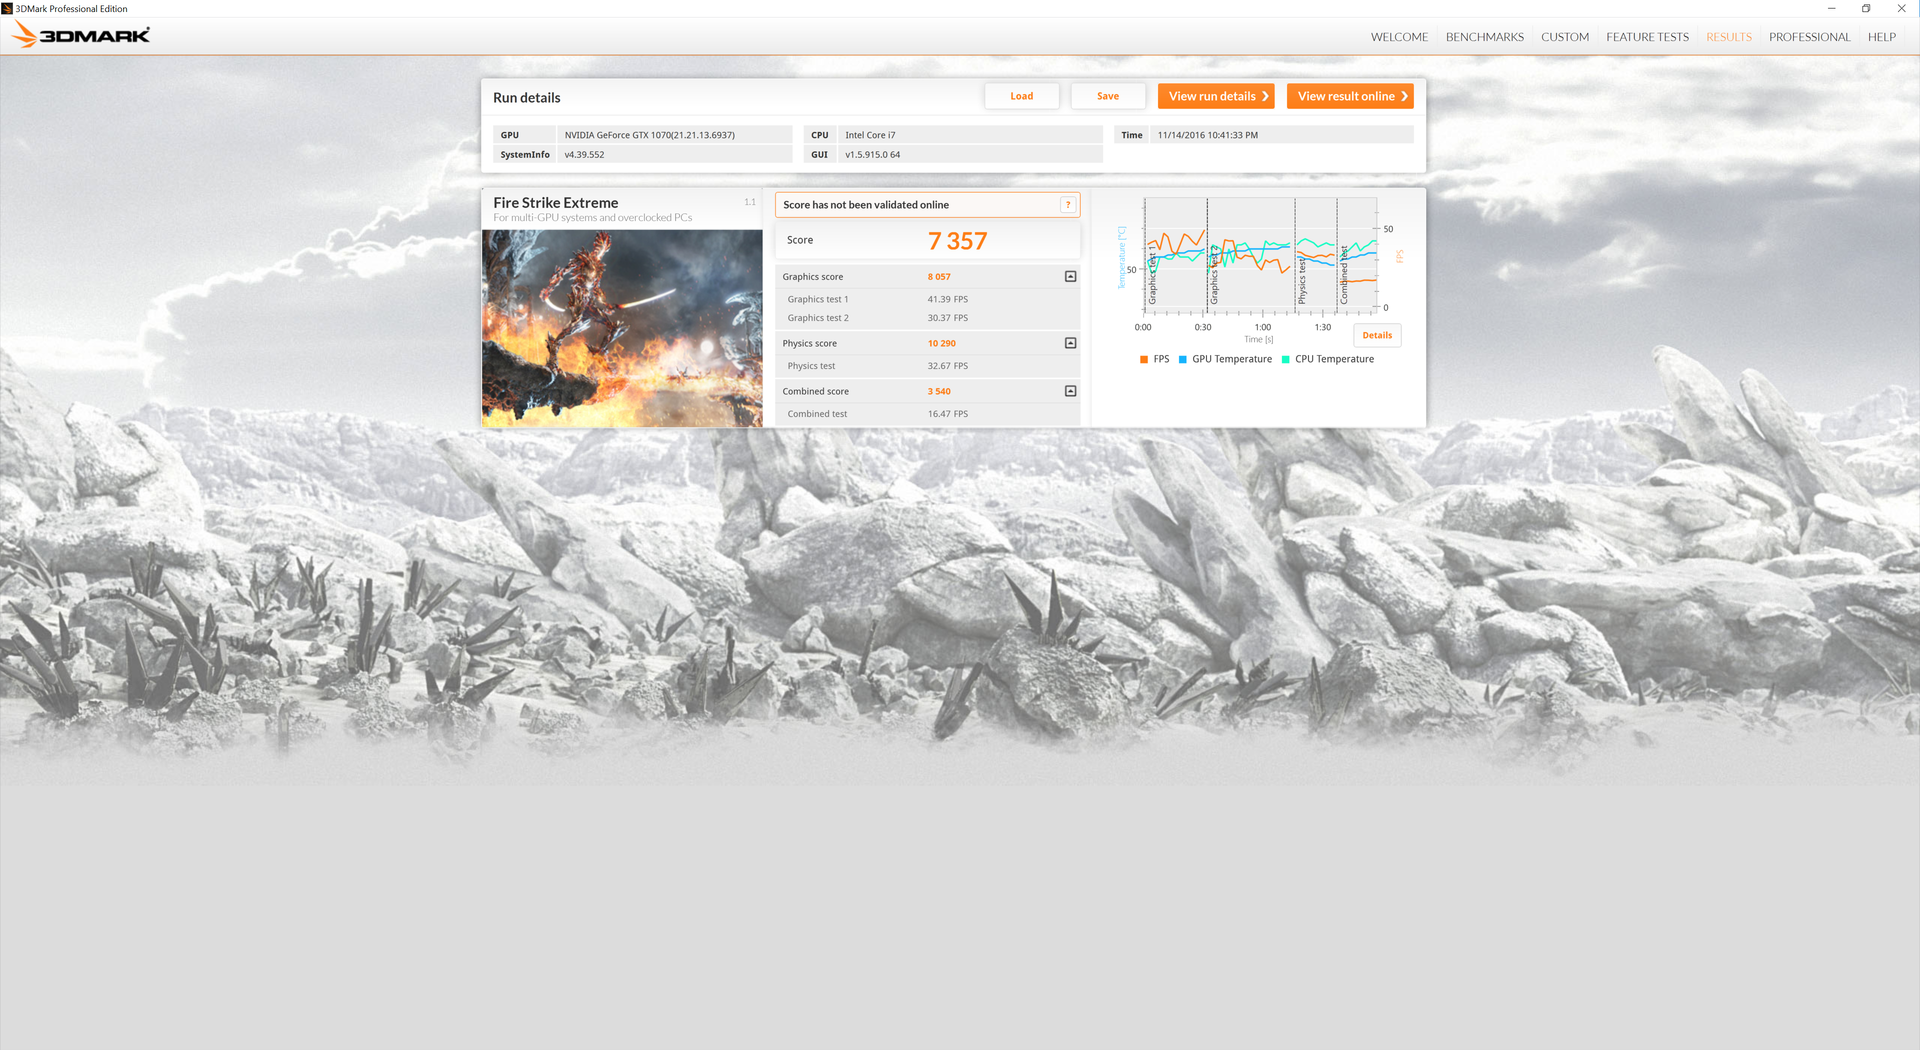Open the BENCHMARKS tab

click(x=1484, y=37)
